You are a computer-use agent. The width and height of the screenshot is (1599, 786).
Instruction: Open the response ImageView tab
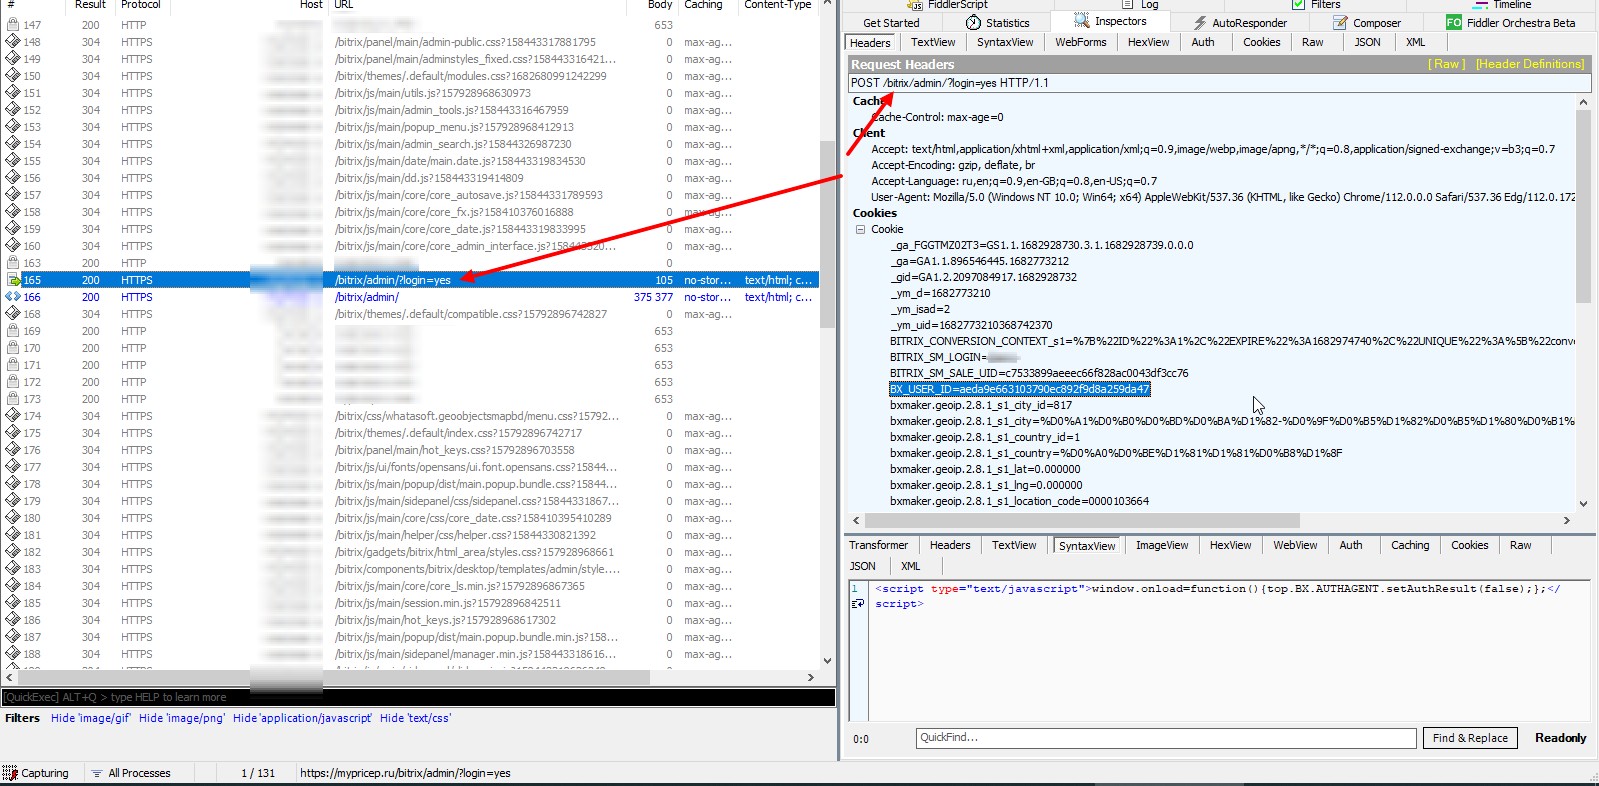(x=1162, y=545)
